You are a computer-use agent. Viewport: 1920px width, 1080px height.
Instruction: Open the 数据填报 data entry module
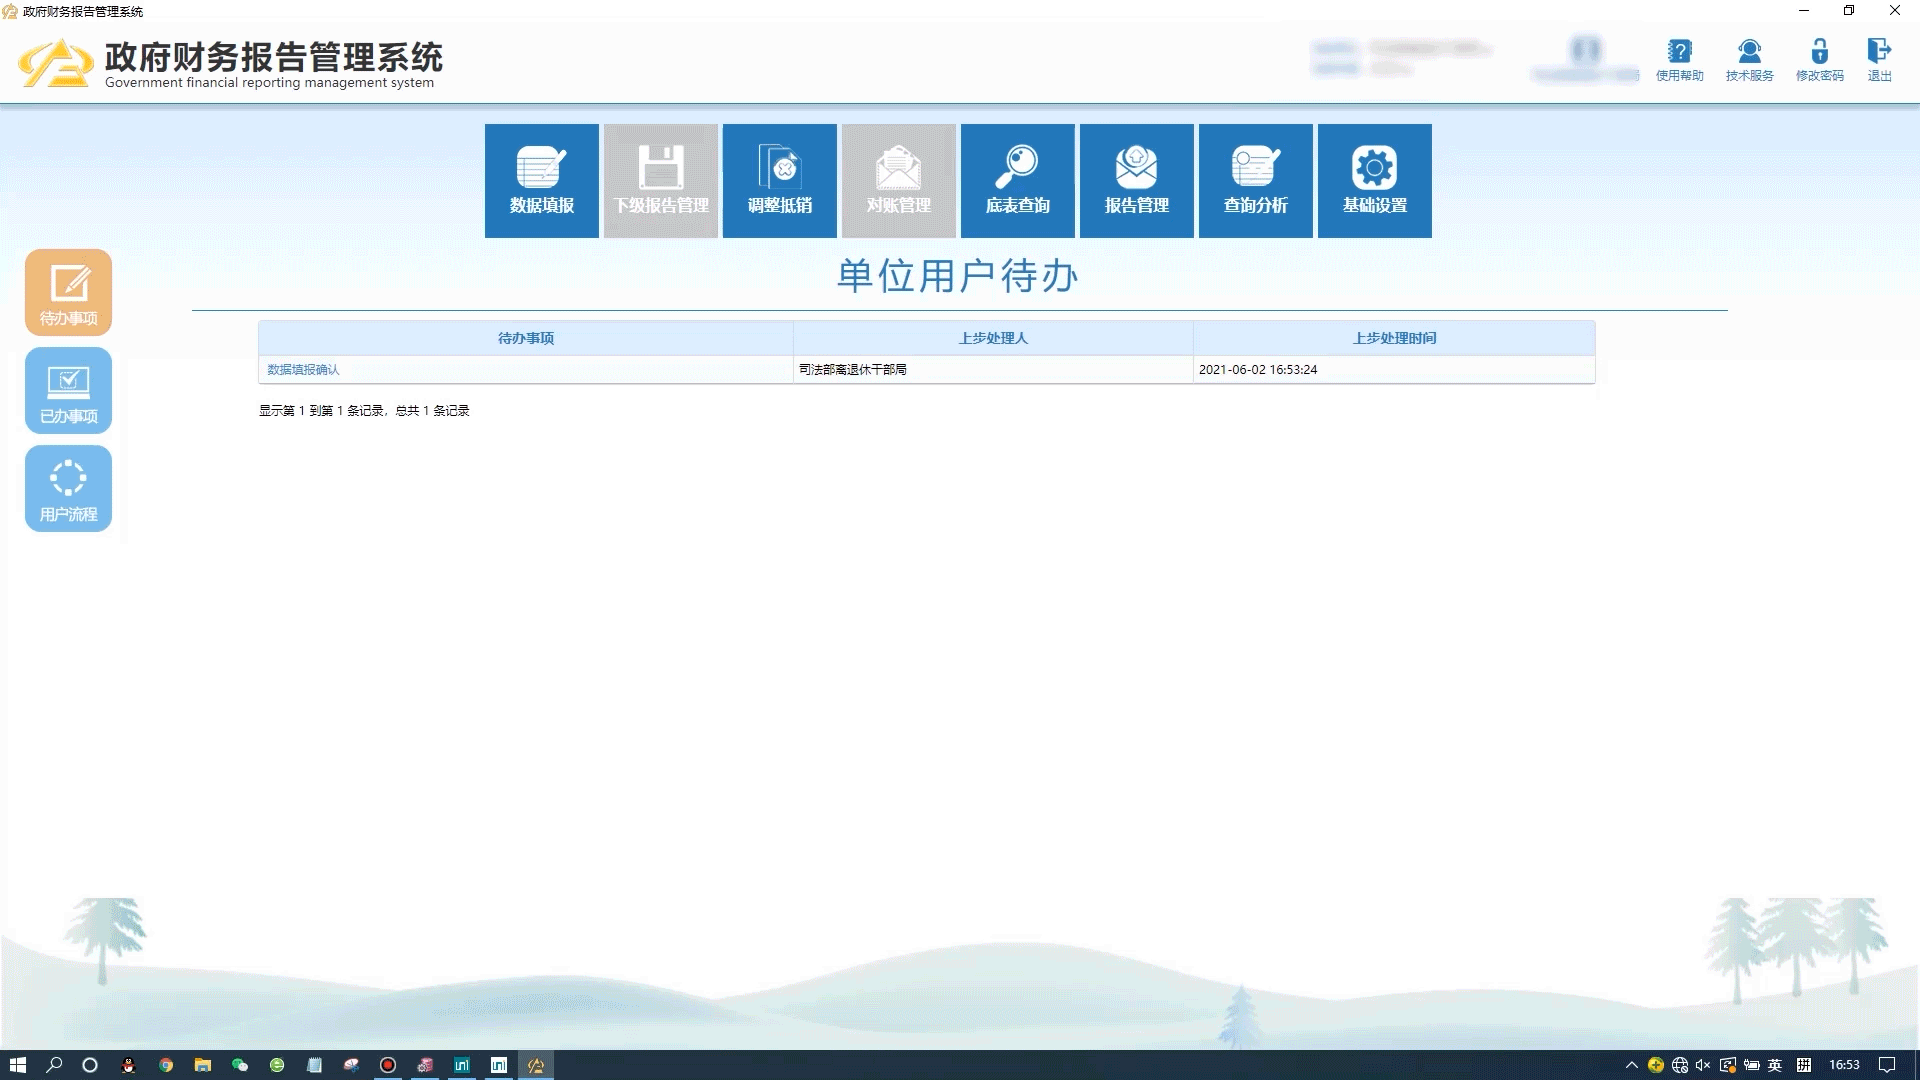coord(541,181)
